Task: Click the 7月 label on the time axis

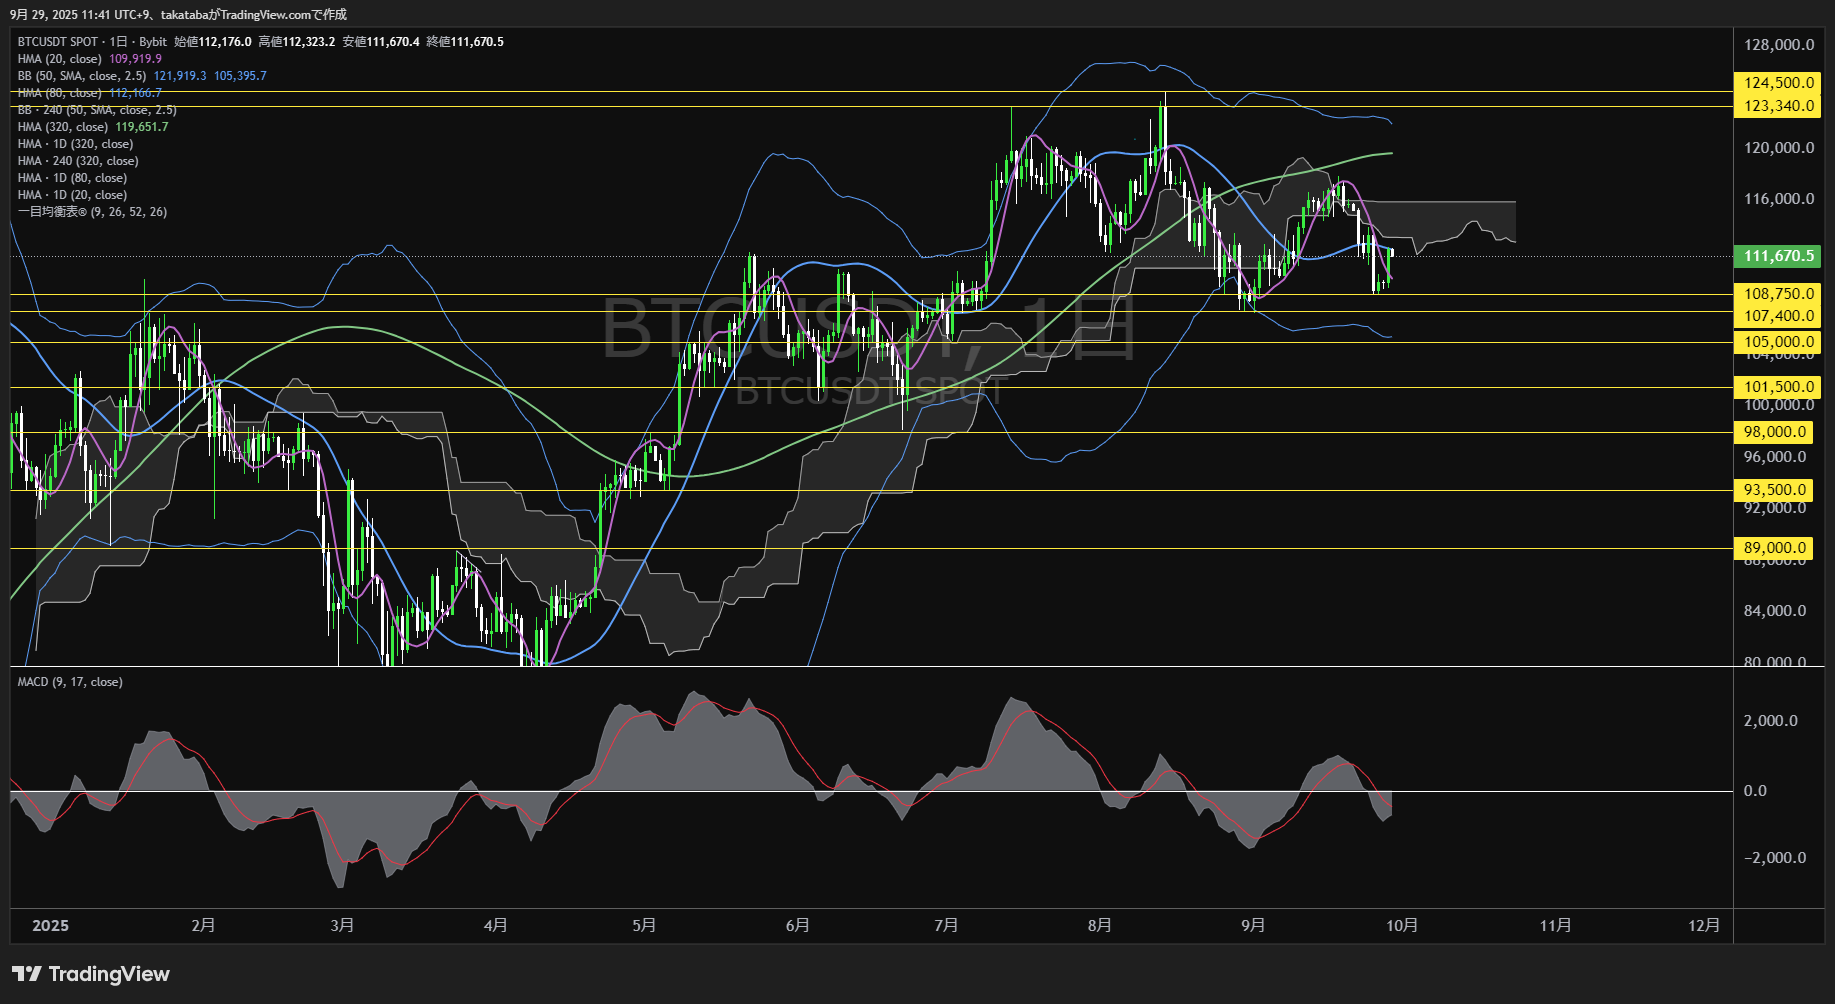Action: click(946, 926)
